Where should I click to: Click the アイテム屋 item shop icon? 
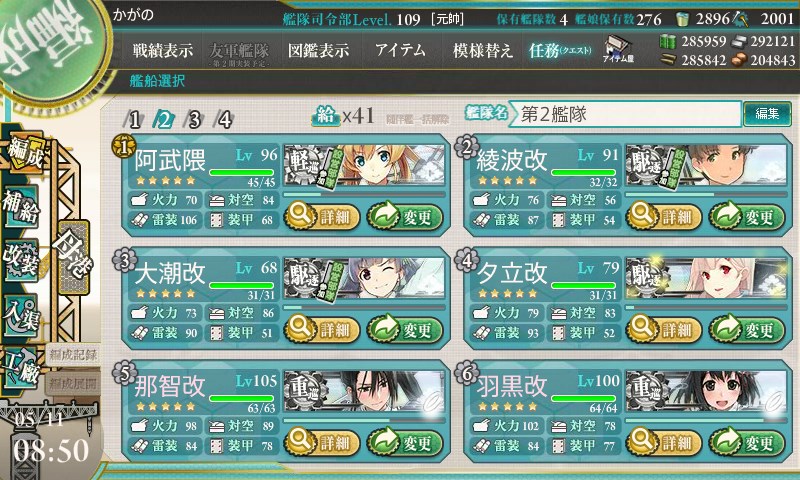(617, 49)
